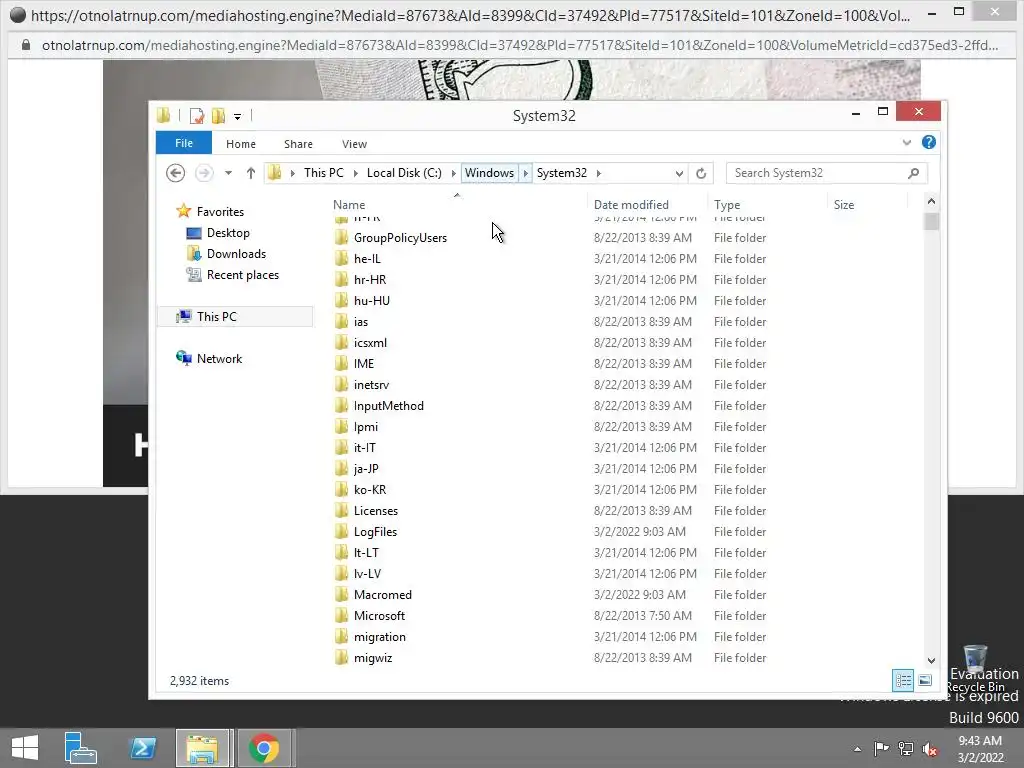Sort by the Size column header
The width and height of the screenshot is (1024, 768).
click(x=868, y=204)
